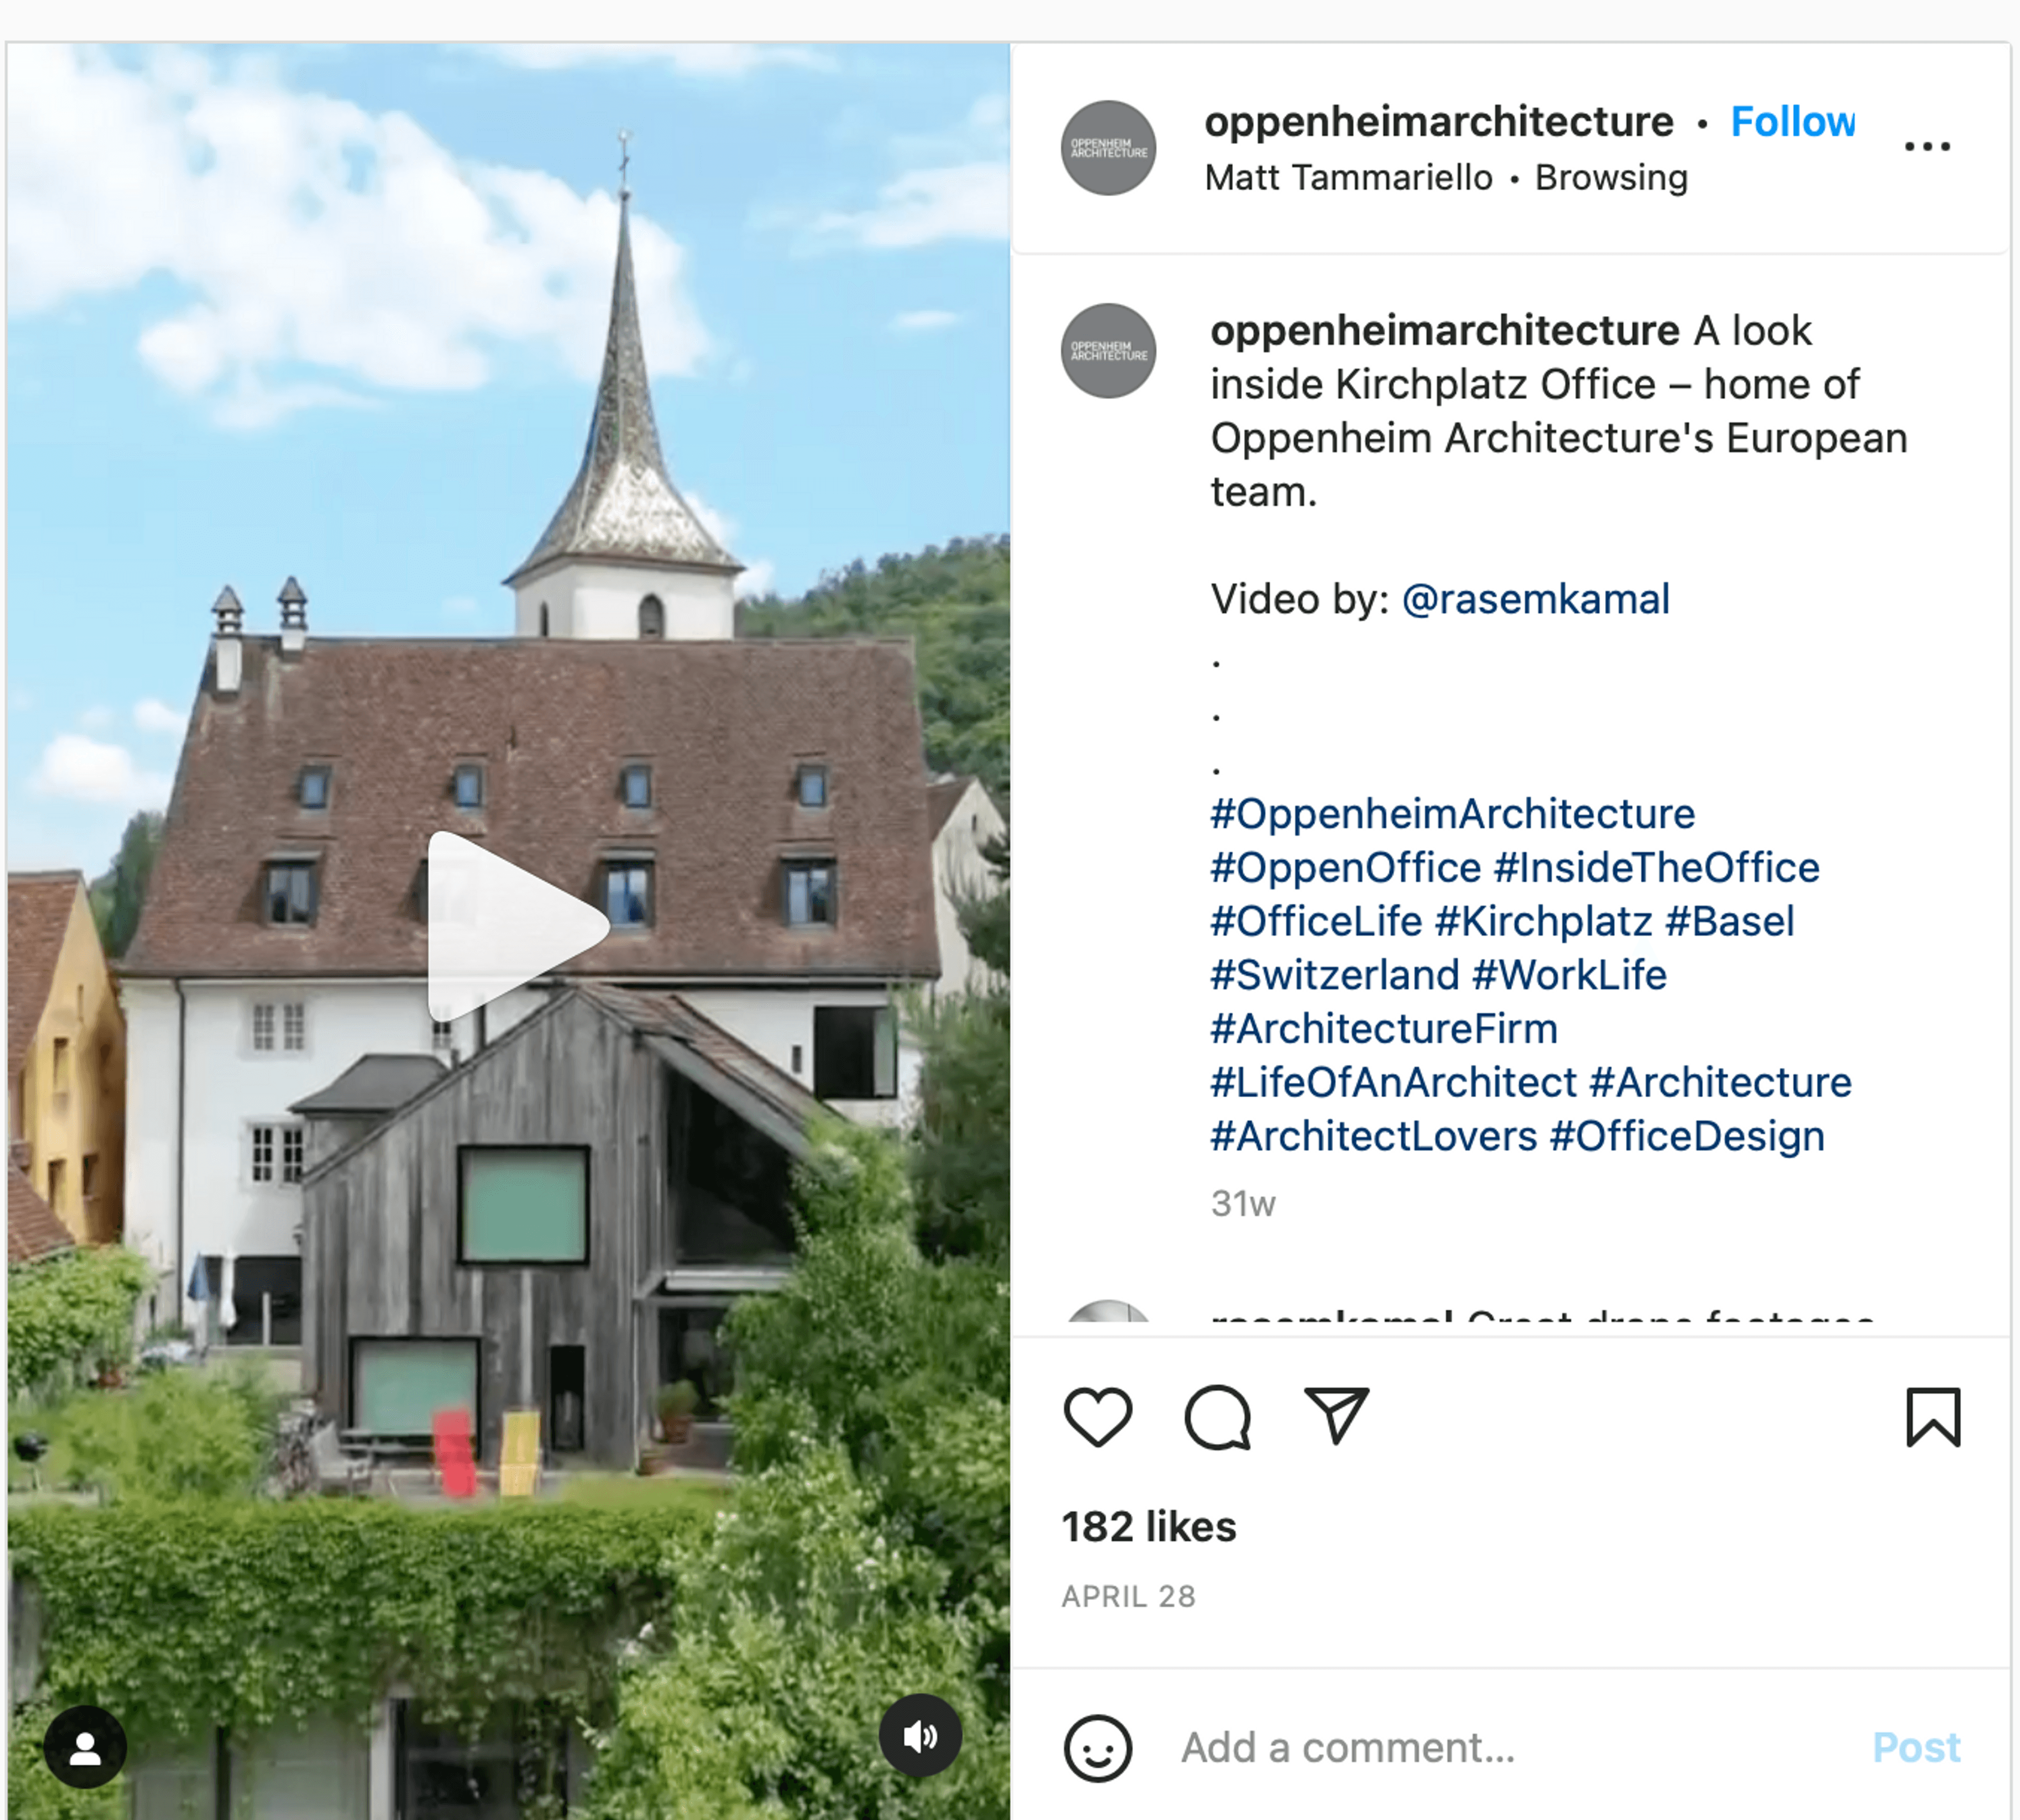Open more options three-dot menu

tap(1927, 147)
